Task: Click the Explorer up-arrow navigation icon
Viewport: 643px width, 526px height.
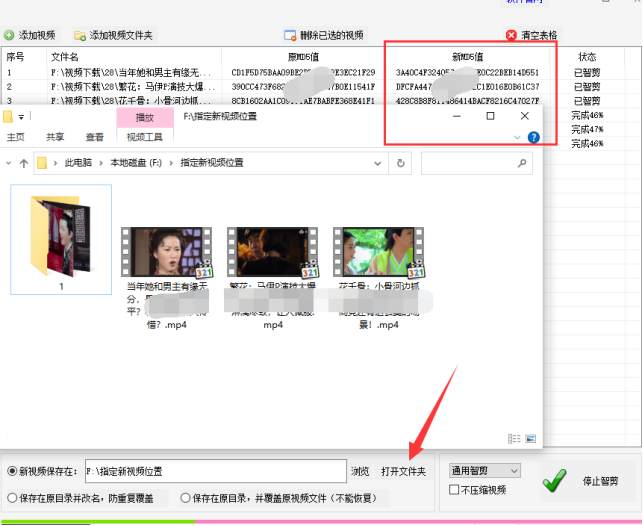Action: click(24, 164)
